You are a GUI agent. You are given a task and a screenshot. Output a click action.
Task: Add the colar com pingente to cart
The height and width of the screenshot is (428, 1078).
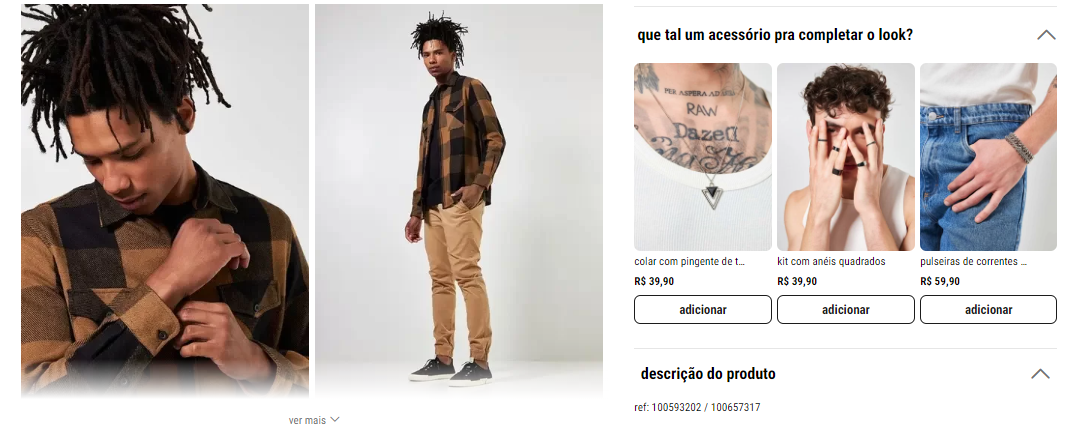(703, 310)
